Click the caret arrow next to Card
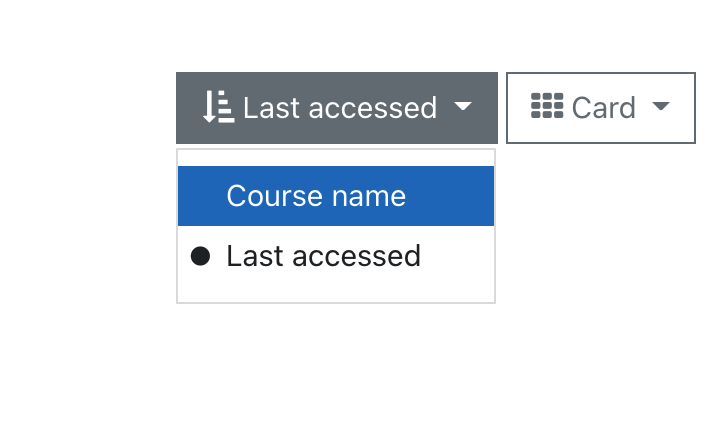712x444 pixels. pos(661,106)
